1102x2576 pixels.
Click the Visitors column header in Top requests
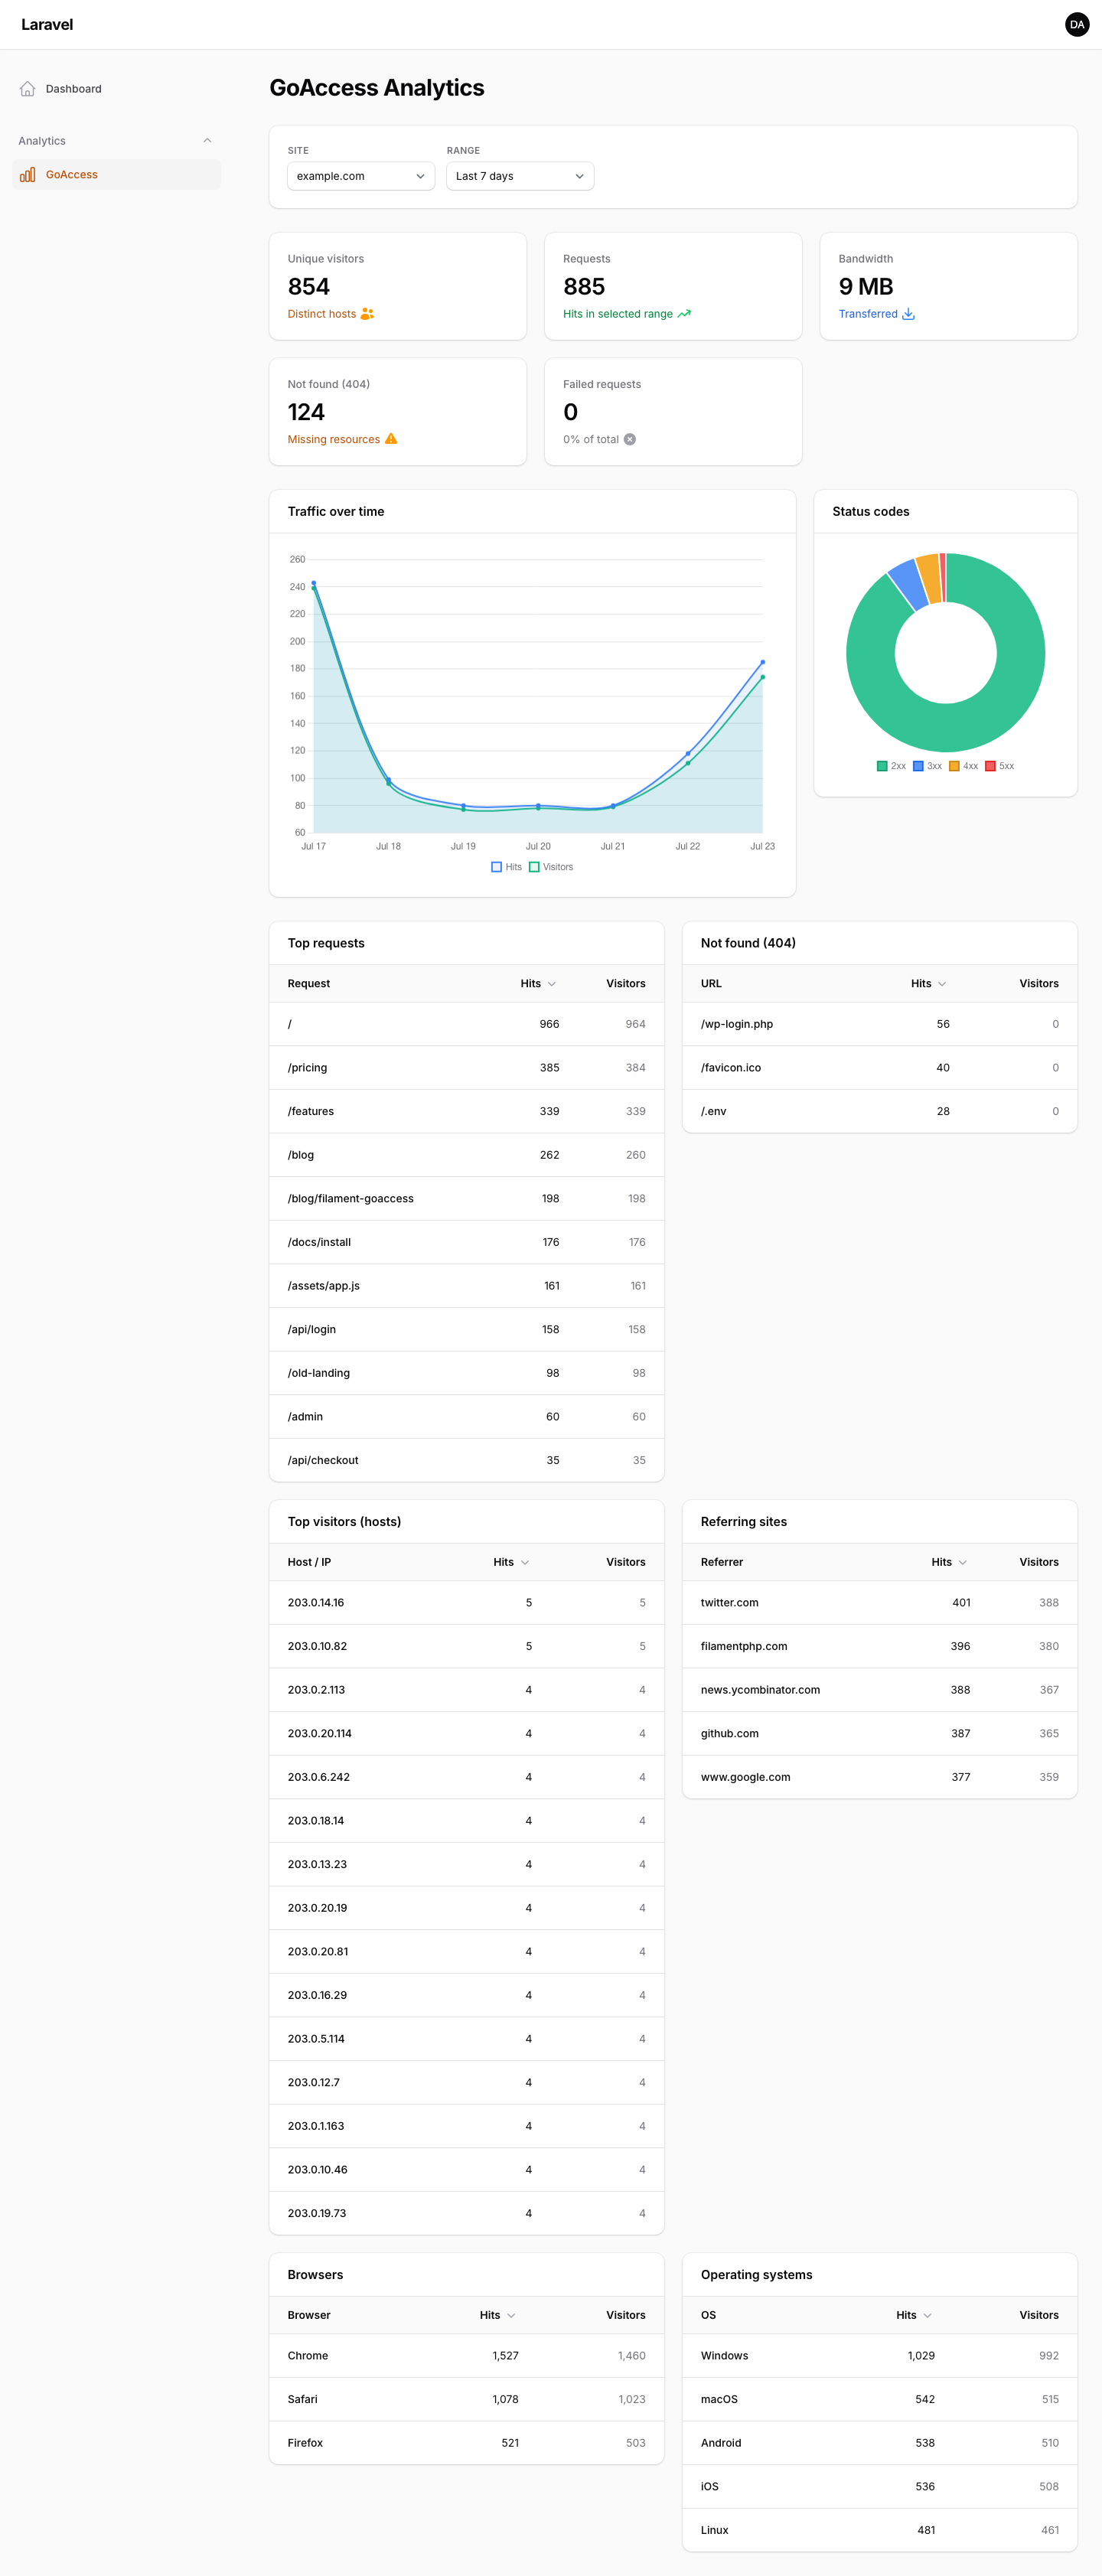click(x=625, y=984)
